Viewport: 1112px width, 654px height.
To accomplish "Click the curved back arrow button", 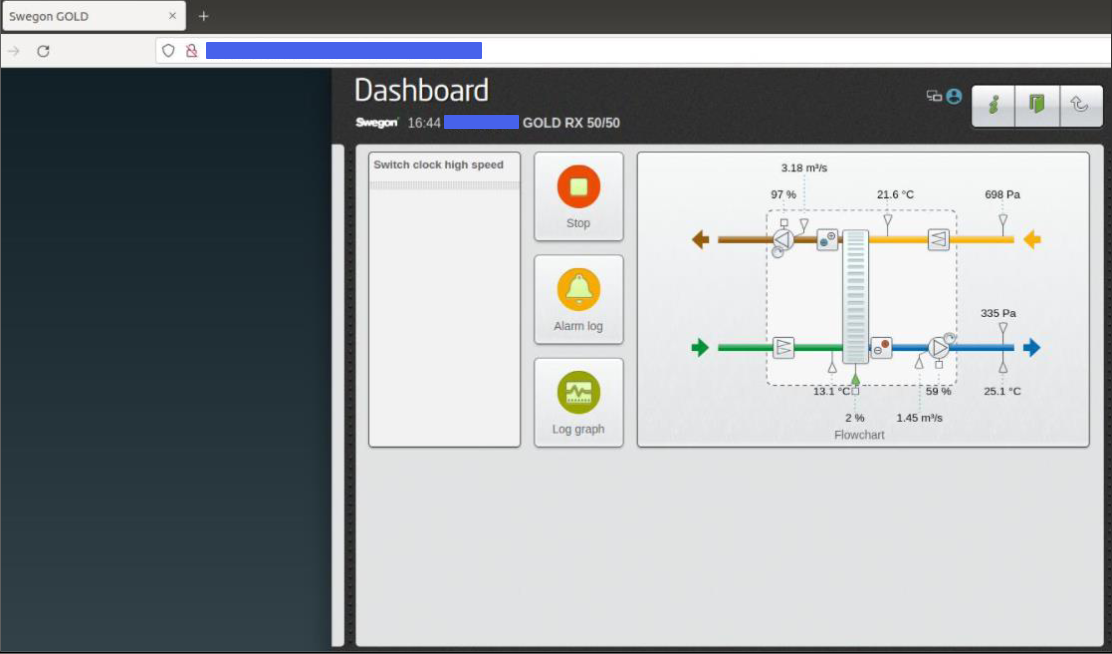I will (1079, 105).
